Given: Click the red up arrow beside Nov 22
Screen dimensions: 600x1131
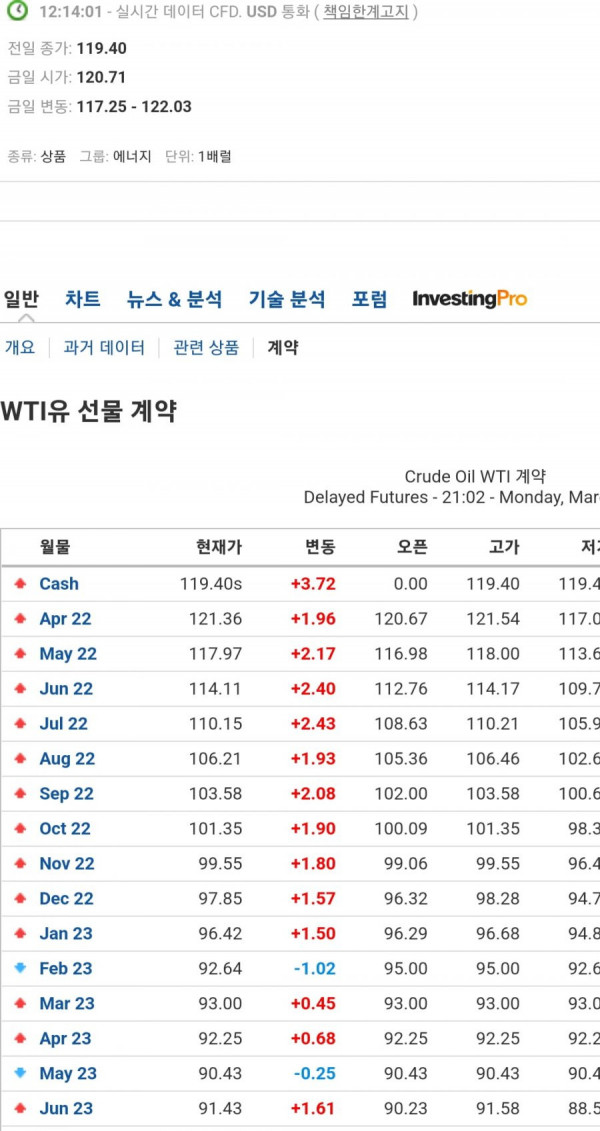Looking at the screenshot, I should [x=20, y=863].
